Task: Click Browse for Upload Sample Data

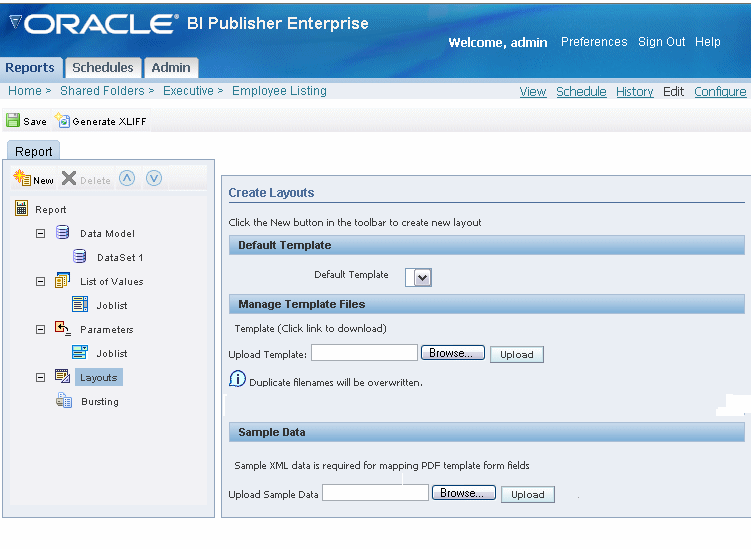Action: click(464, 493)
